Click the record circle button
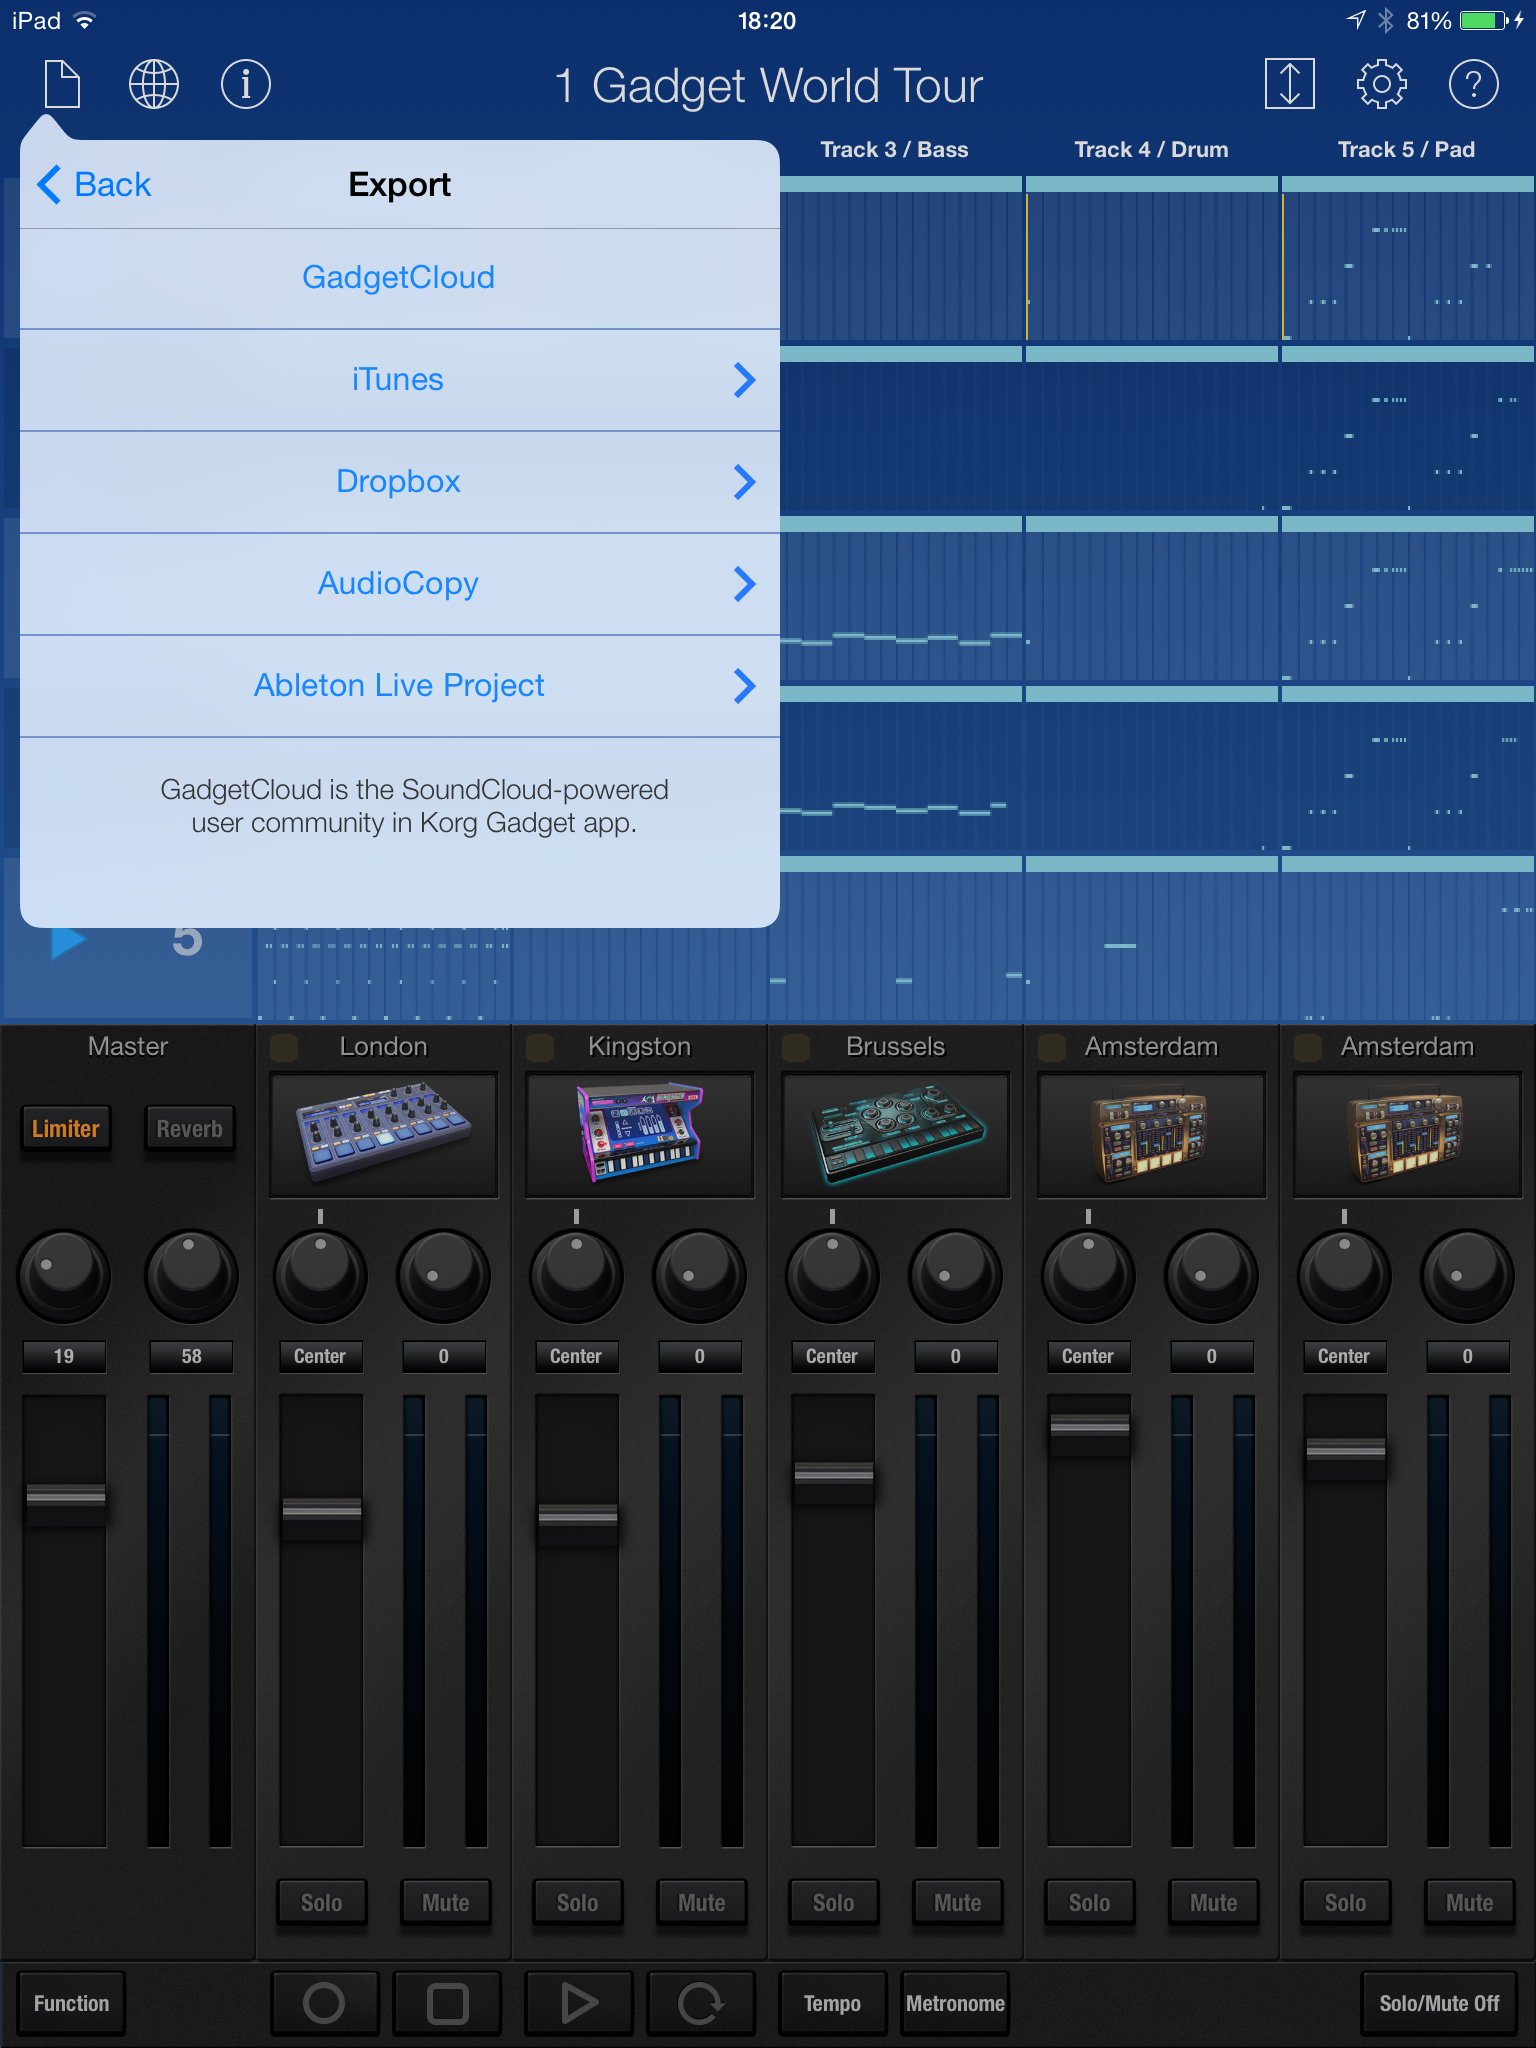Screen dimensions: 1536x2048 pyautogui.click(x=324, y=2003)
